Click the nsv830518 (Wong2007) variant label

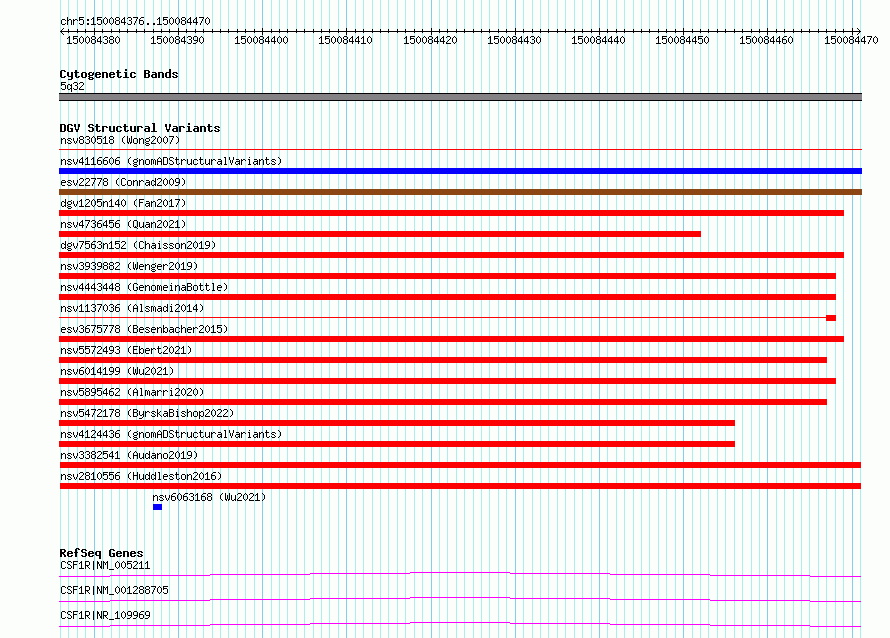tap(120, 140)
